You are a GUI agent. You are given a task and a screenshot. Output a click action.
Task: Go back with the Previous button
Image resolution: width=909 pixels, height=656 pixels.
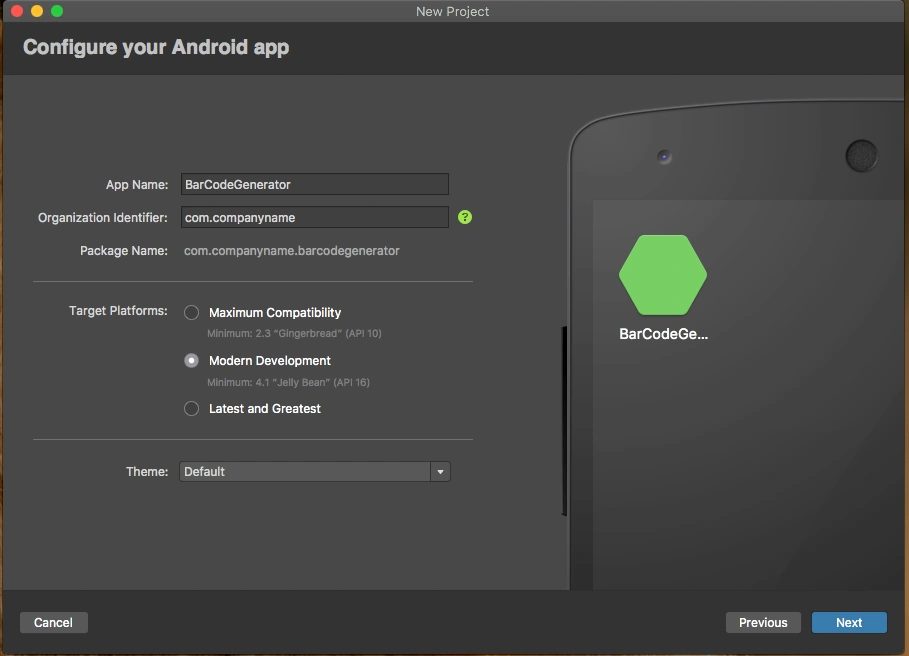763,622
